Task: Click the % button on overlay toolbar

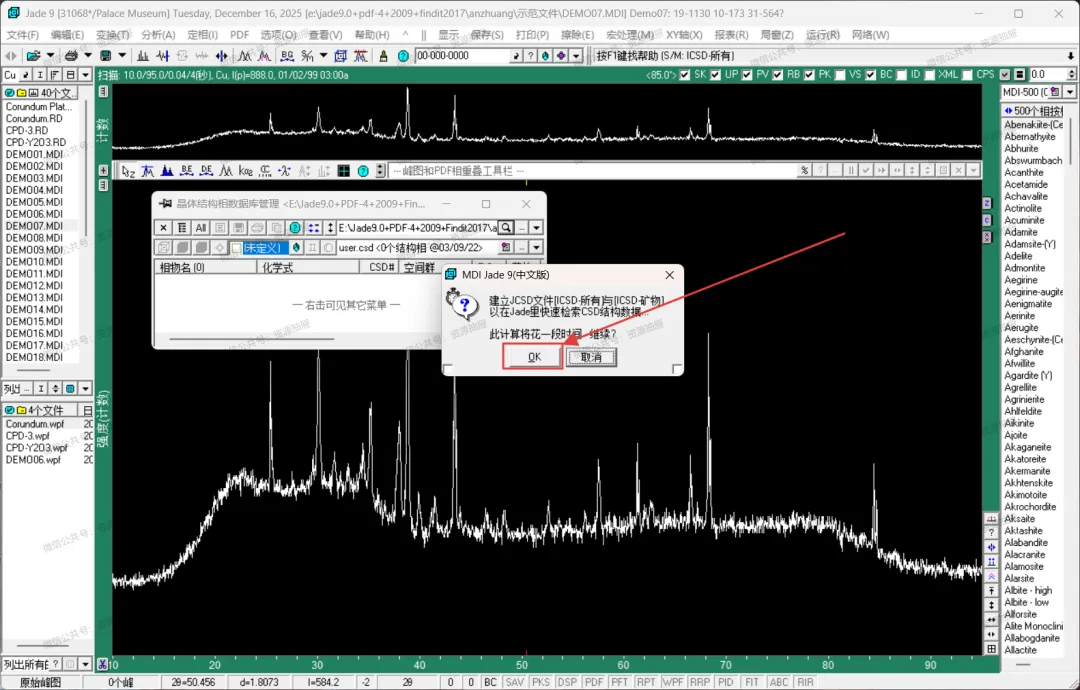Action: pos(804,171)
